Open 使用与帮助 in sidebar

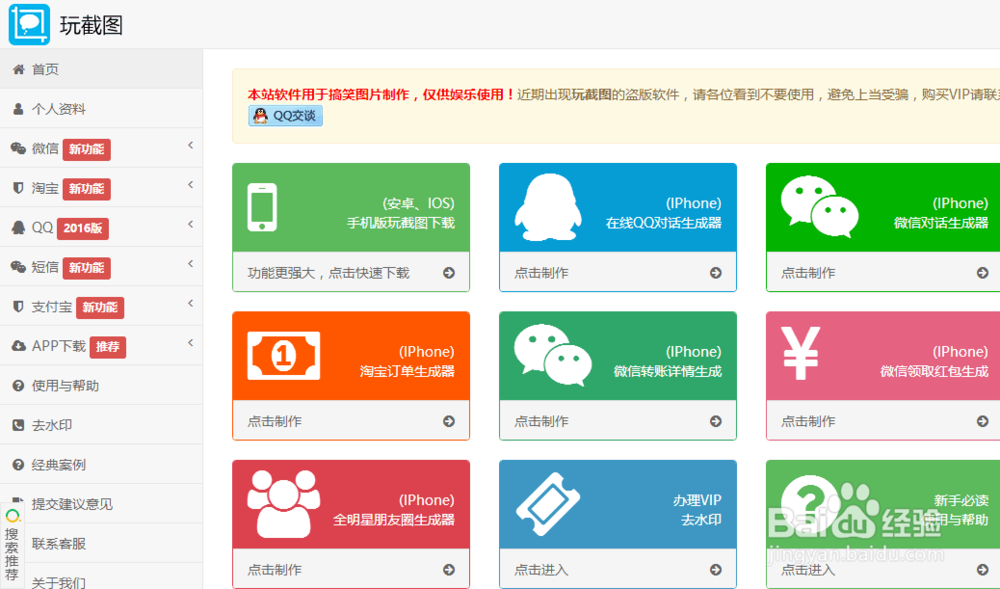(101, 386)
